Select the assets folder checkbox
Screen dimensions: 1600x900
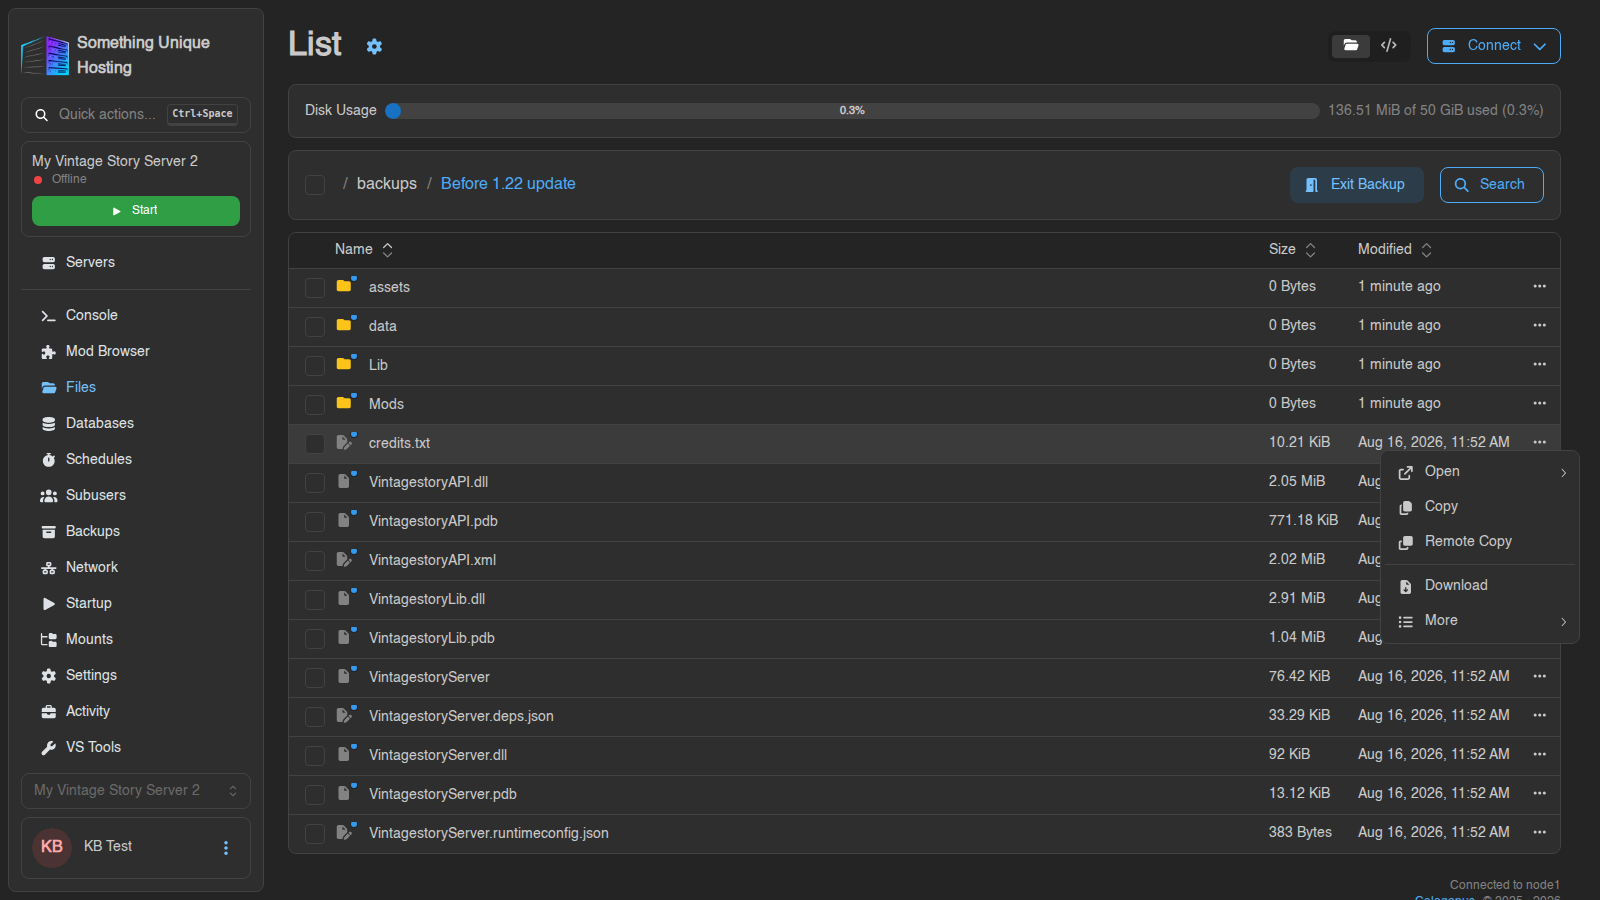coord(315,288)
